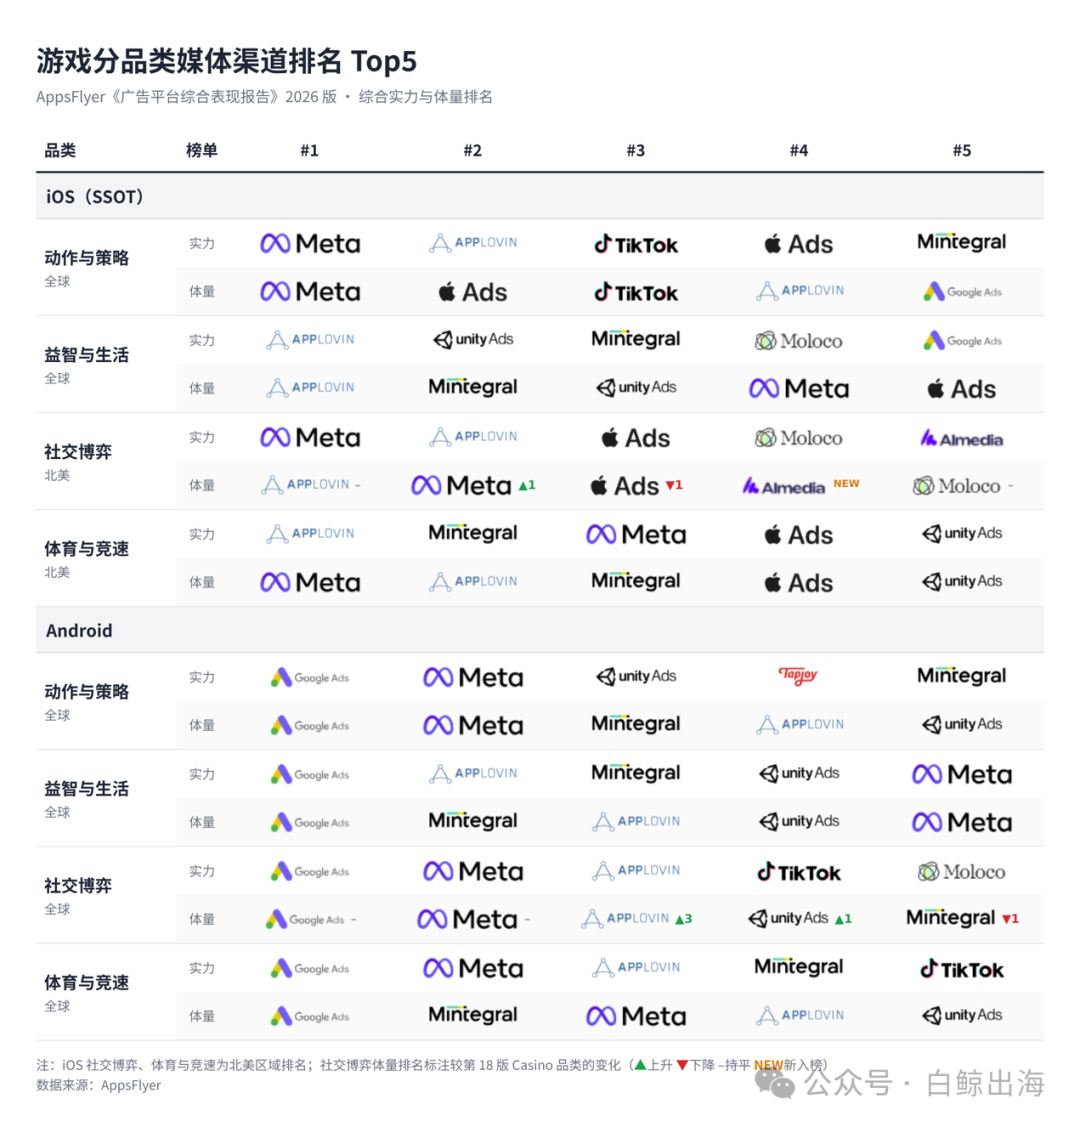The height and width of the screenshot is (1127, 1080).
Task: Click AppLovin logo in Android 益智与生活 实力 row
Action: pos(473,773)
